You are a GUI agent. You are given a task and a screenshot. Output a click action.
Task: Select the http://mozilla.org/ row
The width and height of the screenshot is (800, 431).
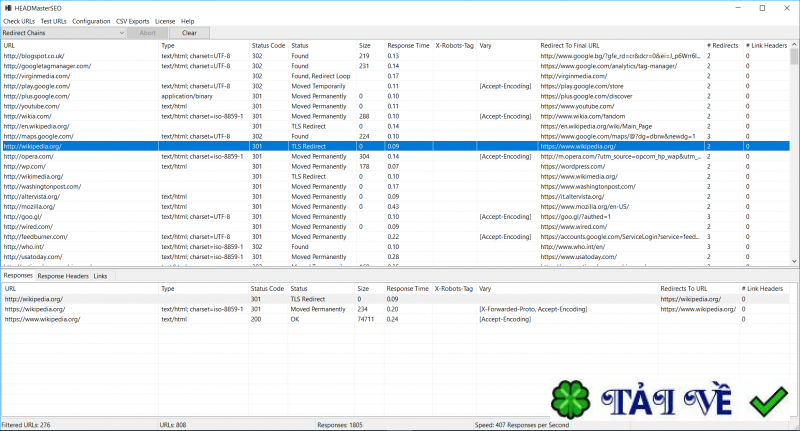(x=395, y=207)
